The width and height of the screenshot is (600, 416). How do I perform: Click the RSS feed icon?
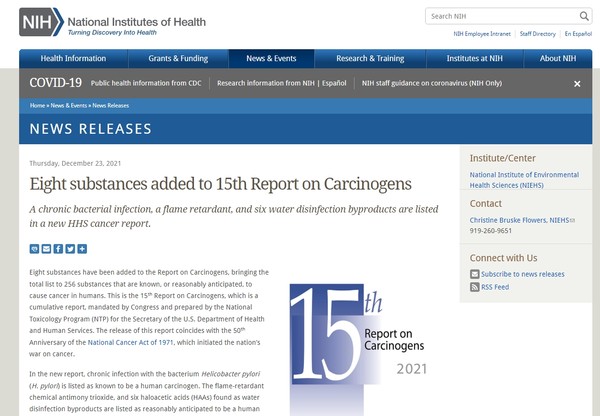coord(474,287)
